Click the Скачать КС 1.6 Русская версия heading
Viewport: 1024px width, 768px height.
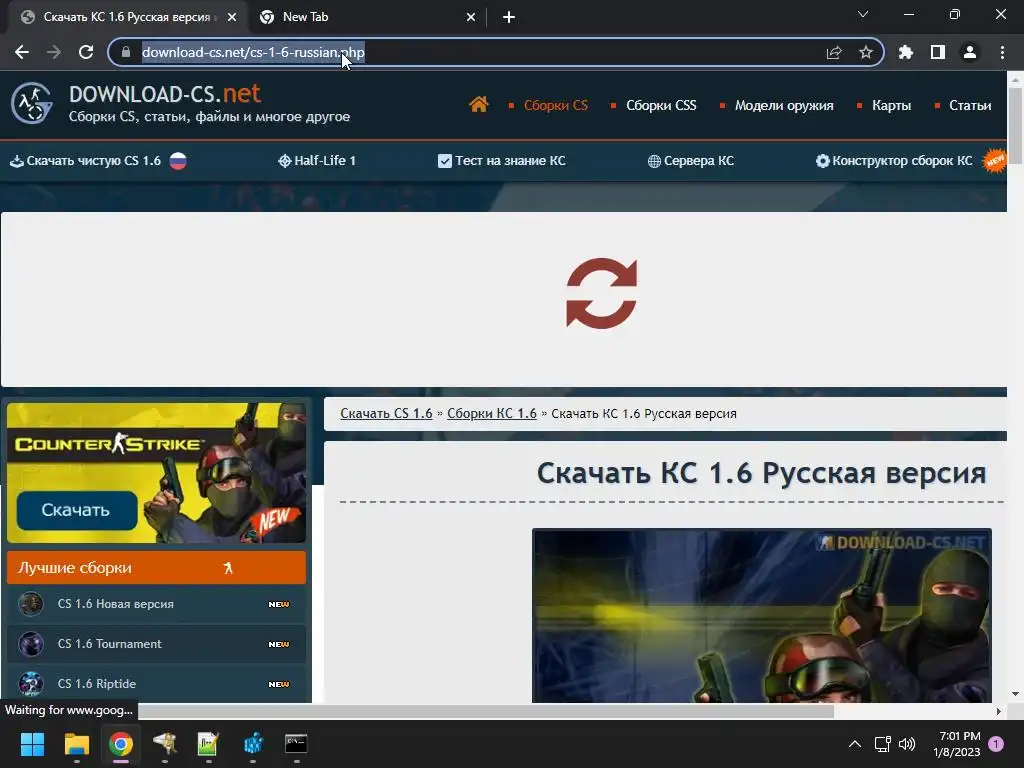pos(761,473)
